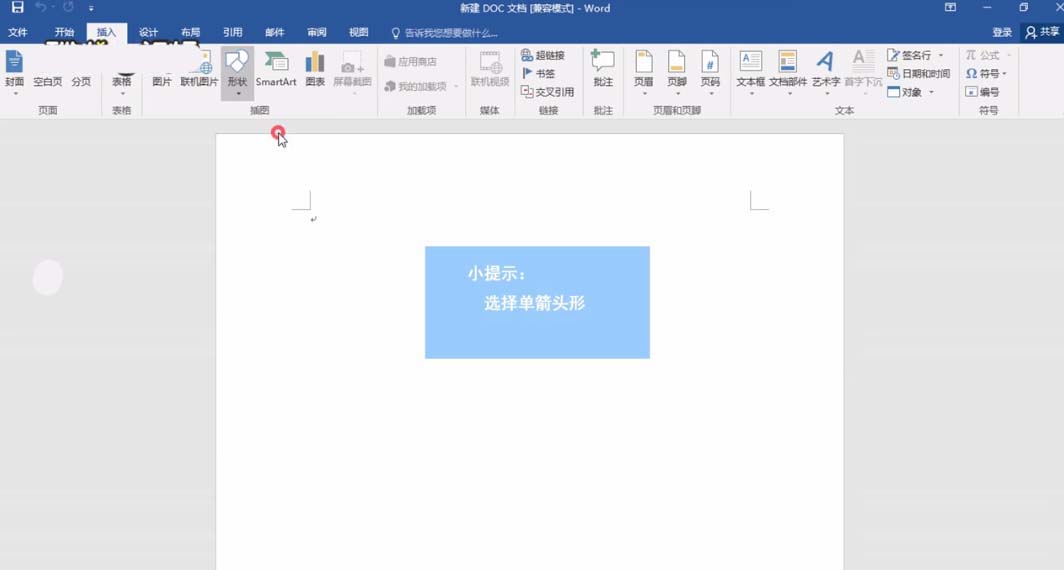This screenshot has width=1064, height=570.
Task: Click the 共享 share button
Action: tap(1042, 33)
